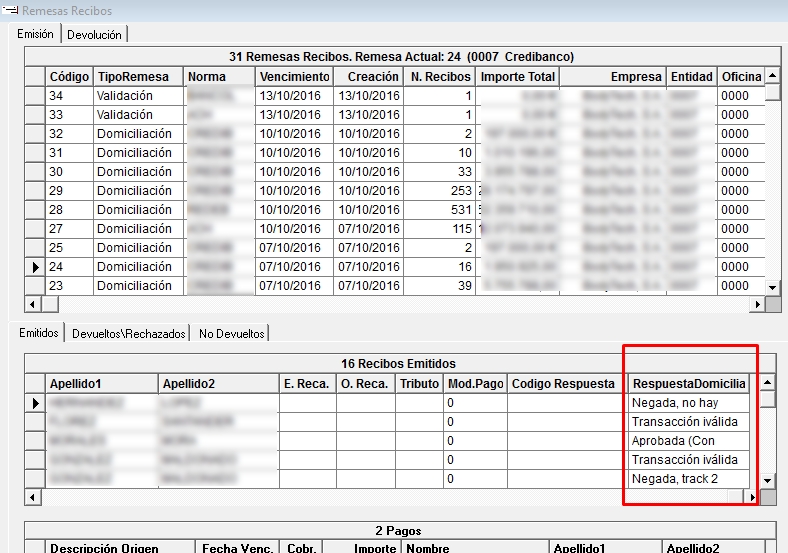788x553 pixels.
Task: Click the Empresa column header
Action: coord(613,76)
